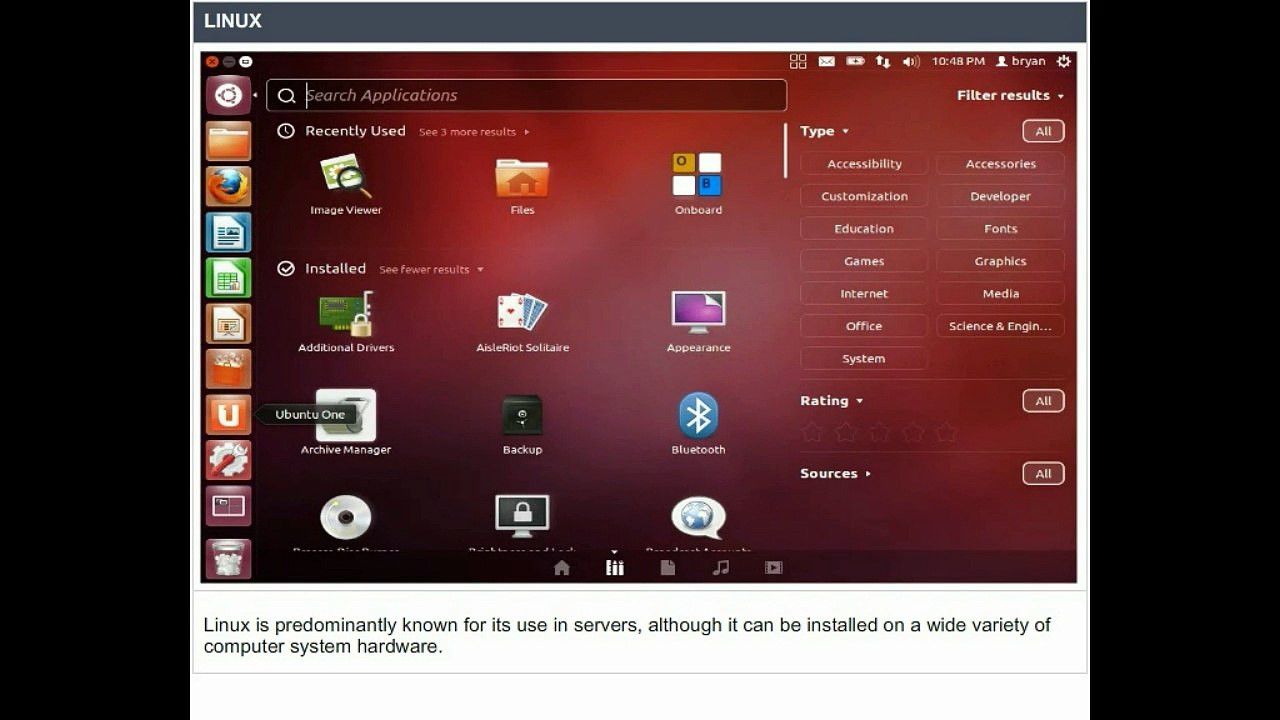
Task: Open the globe speech-bubble app icon
Action: (698, 520)
